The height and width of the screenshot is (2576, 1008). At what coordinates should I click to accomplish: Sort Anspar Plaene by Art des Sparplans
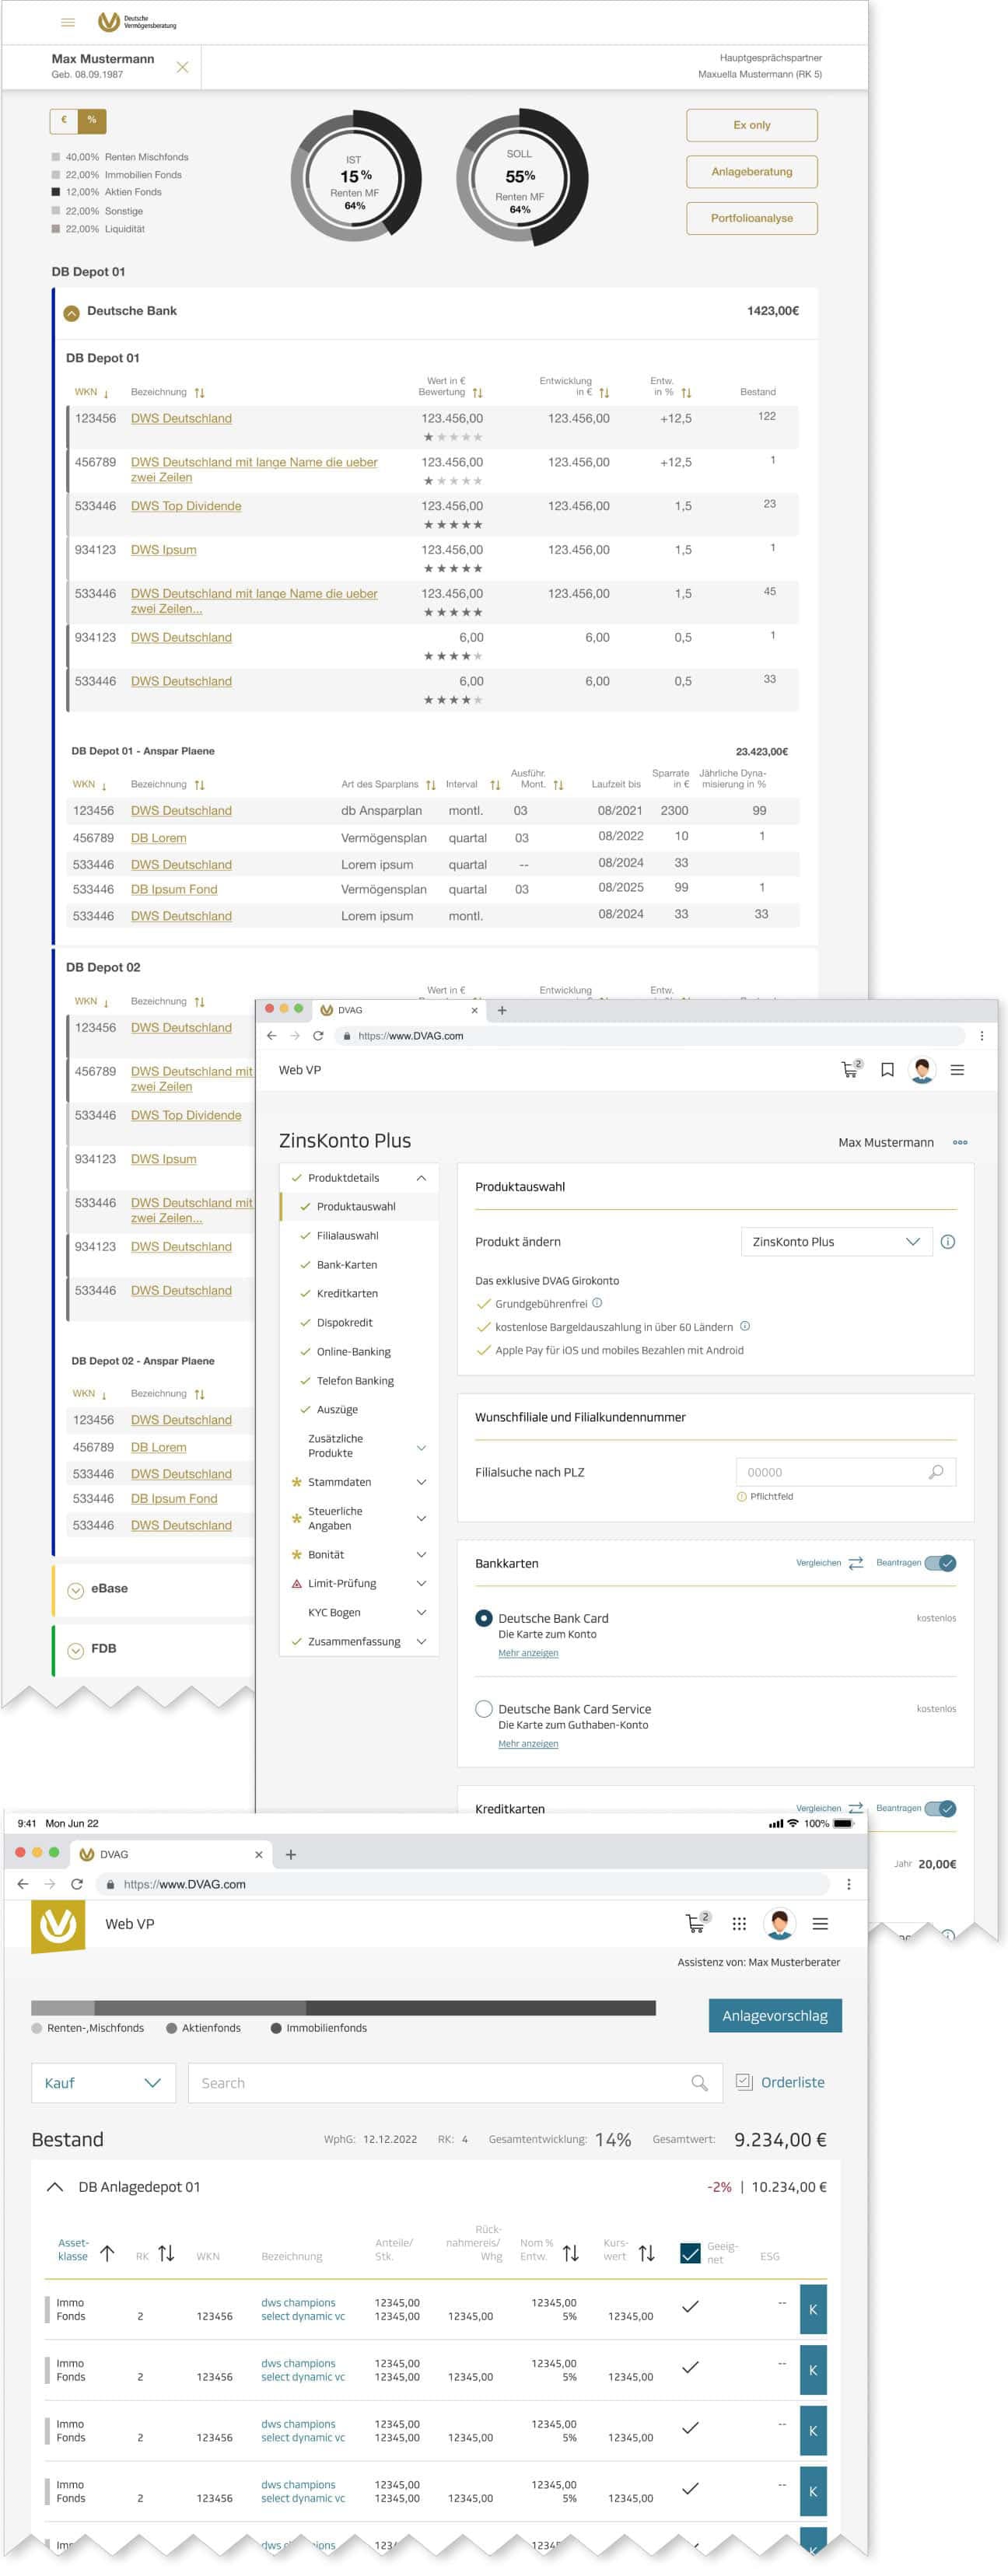[430, 784]
